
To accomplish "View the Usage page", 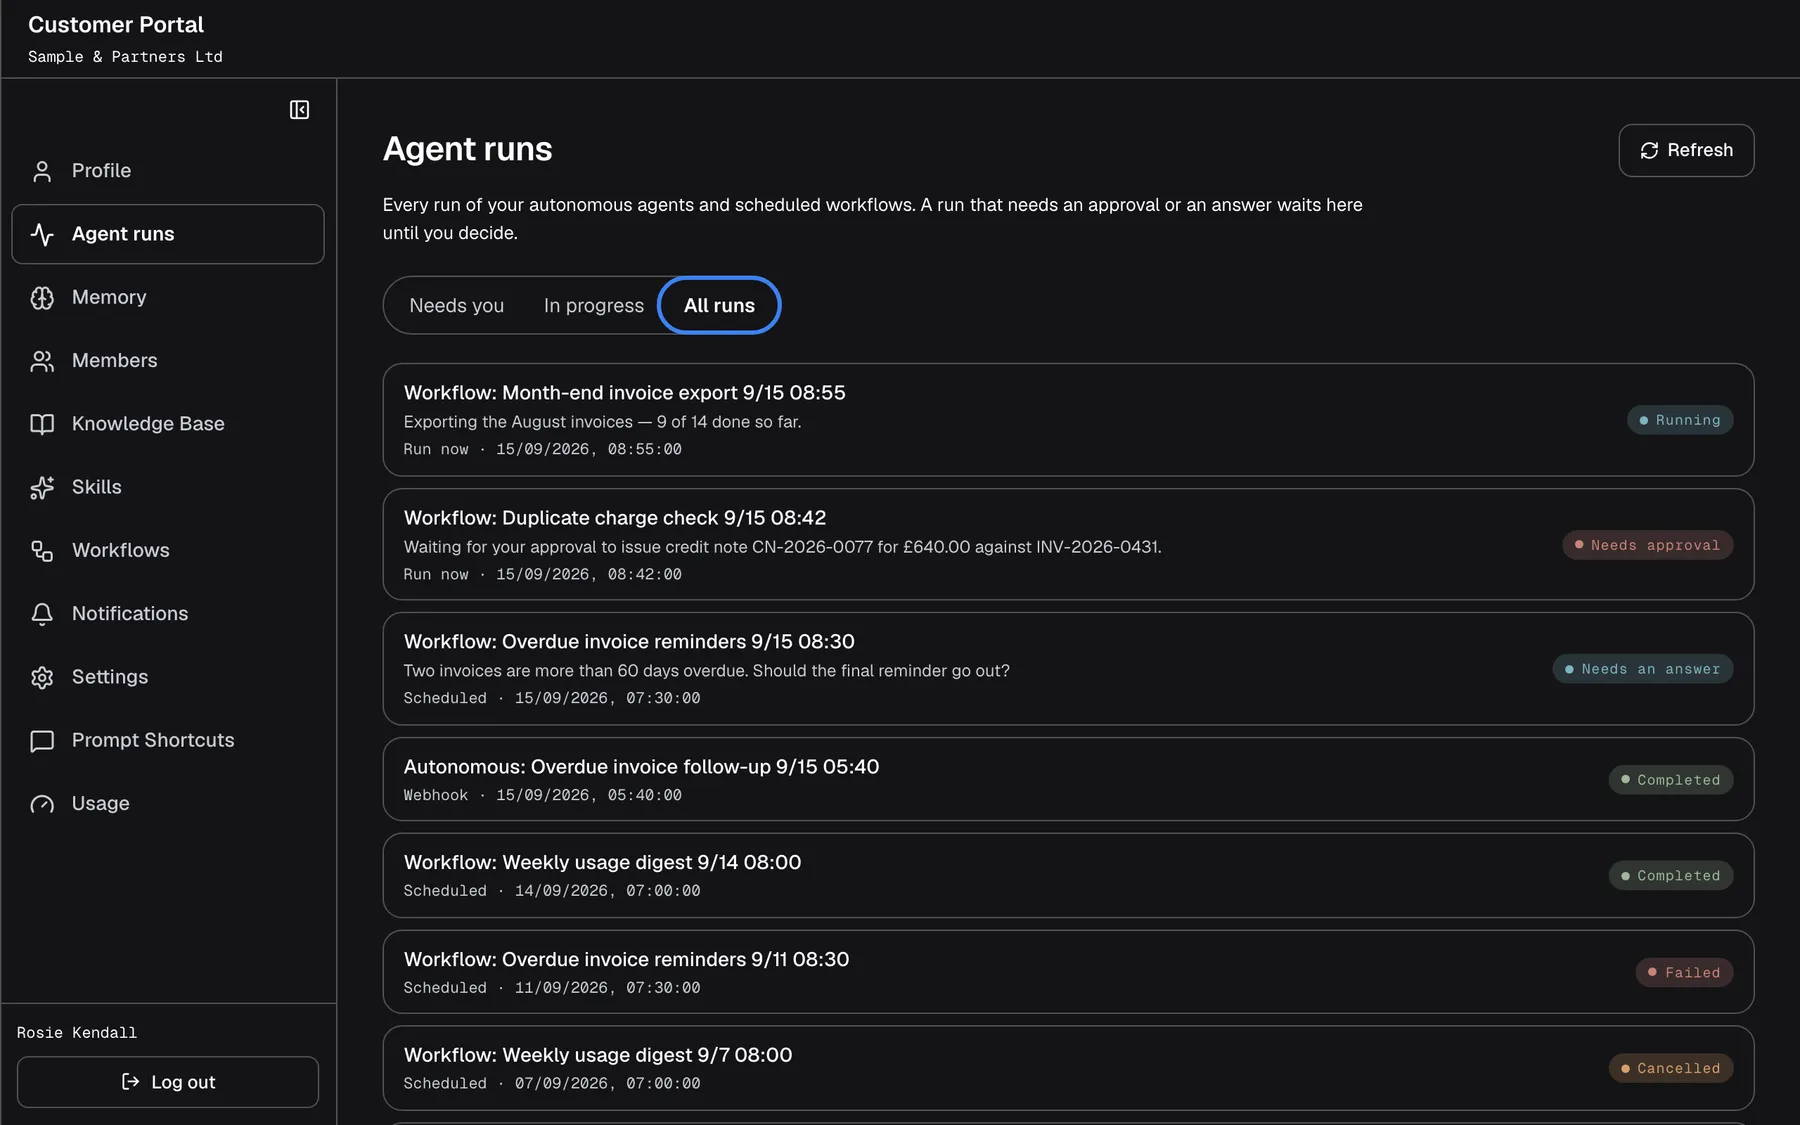I will (x=168, y=804).
